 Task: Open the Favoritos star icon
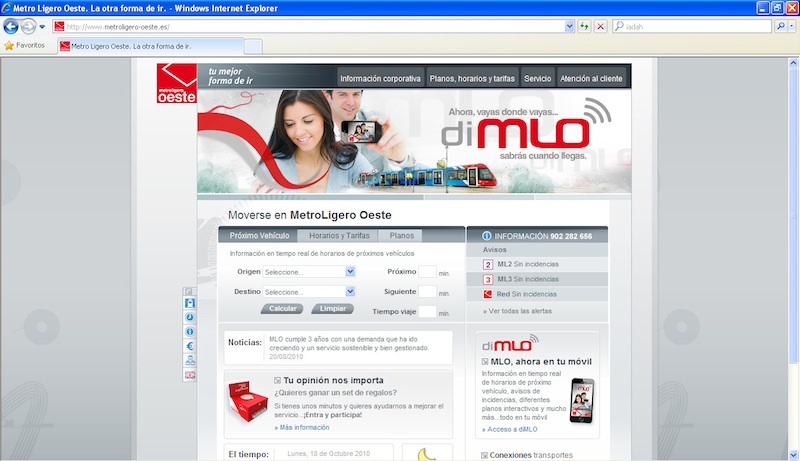(9, 45)
